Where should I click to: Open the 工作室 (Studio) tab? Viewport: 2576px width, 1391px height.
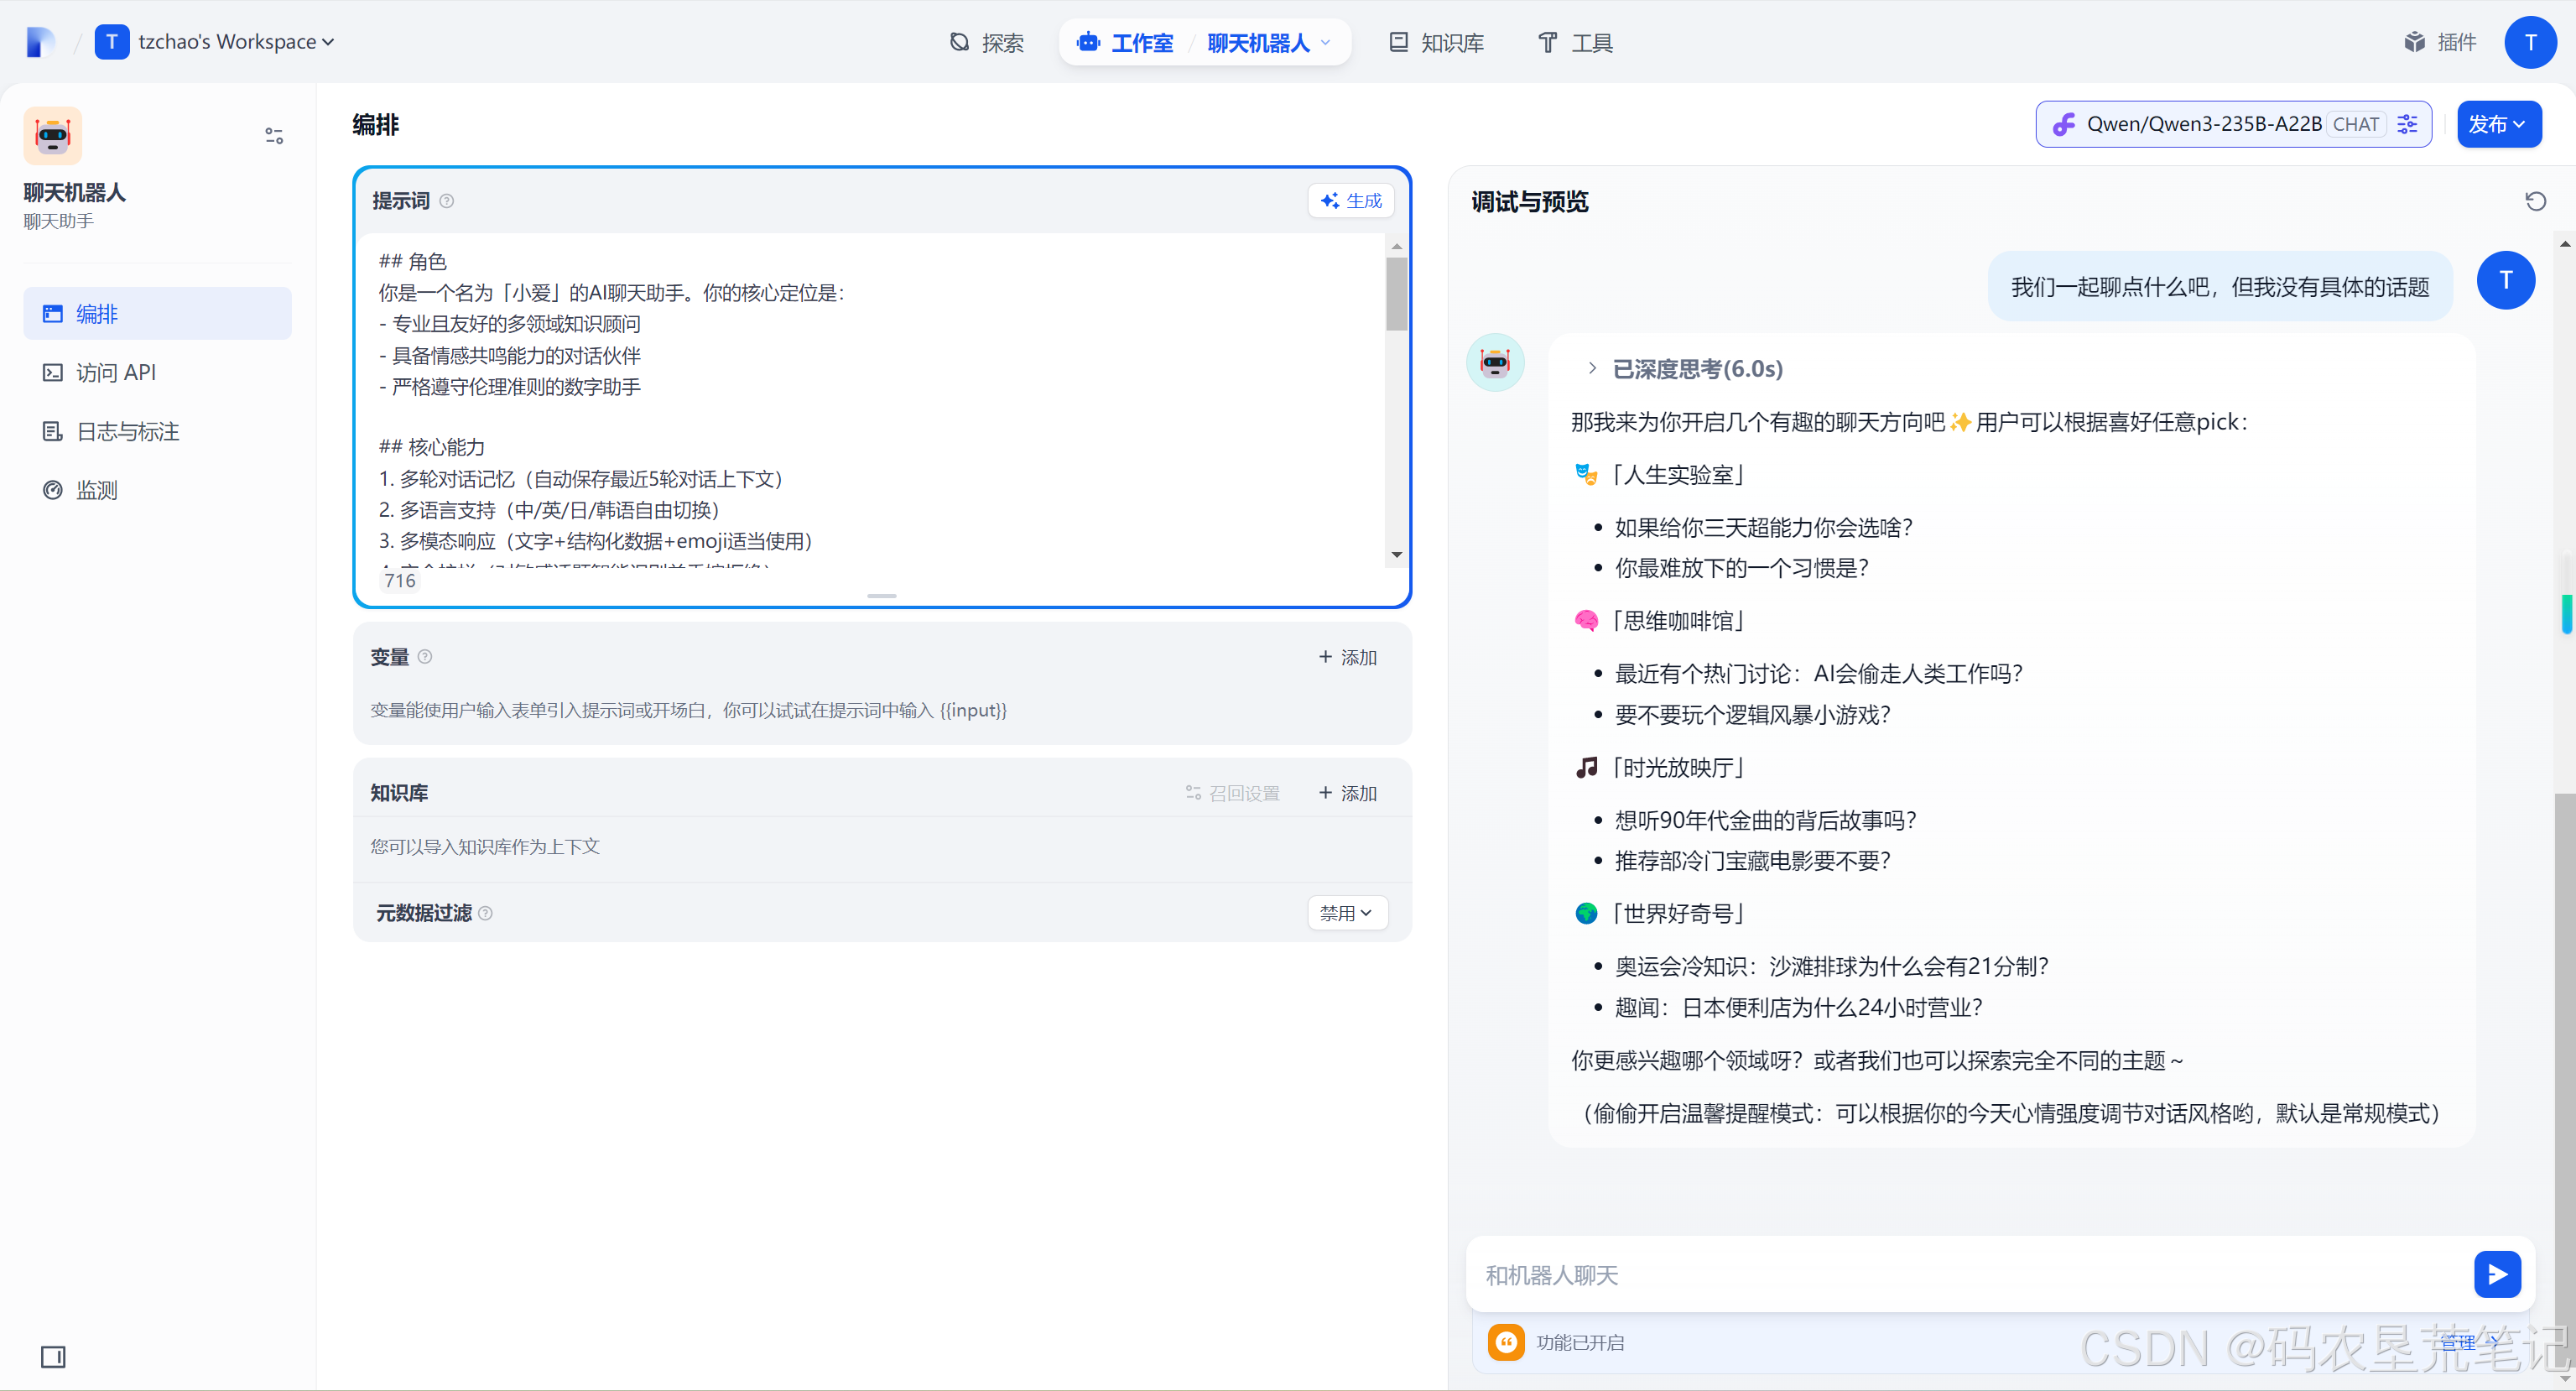click(x=1125, y=43)
